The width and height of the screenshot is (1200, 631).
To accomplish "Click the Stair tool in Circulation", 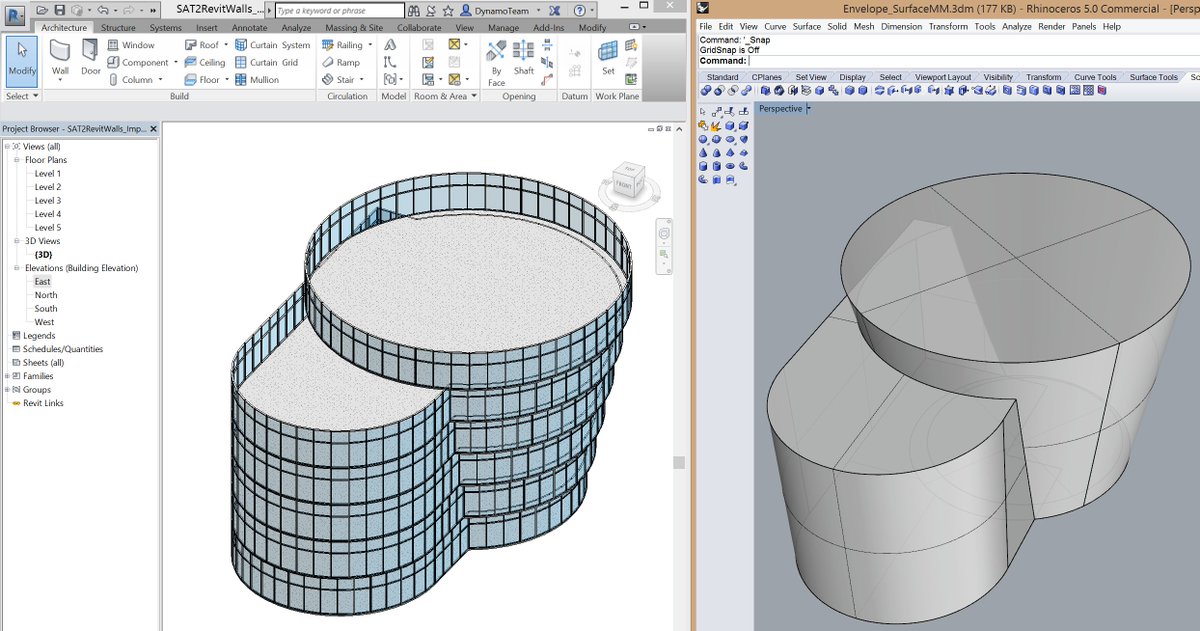I will pos(338,80).
